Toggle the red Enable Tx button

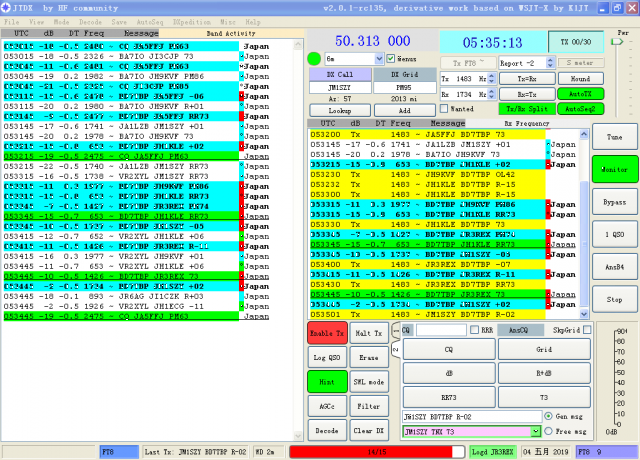[x=327, y=333]
